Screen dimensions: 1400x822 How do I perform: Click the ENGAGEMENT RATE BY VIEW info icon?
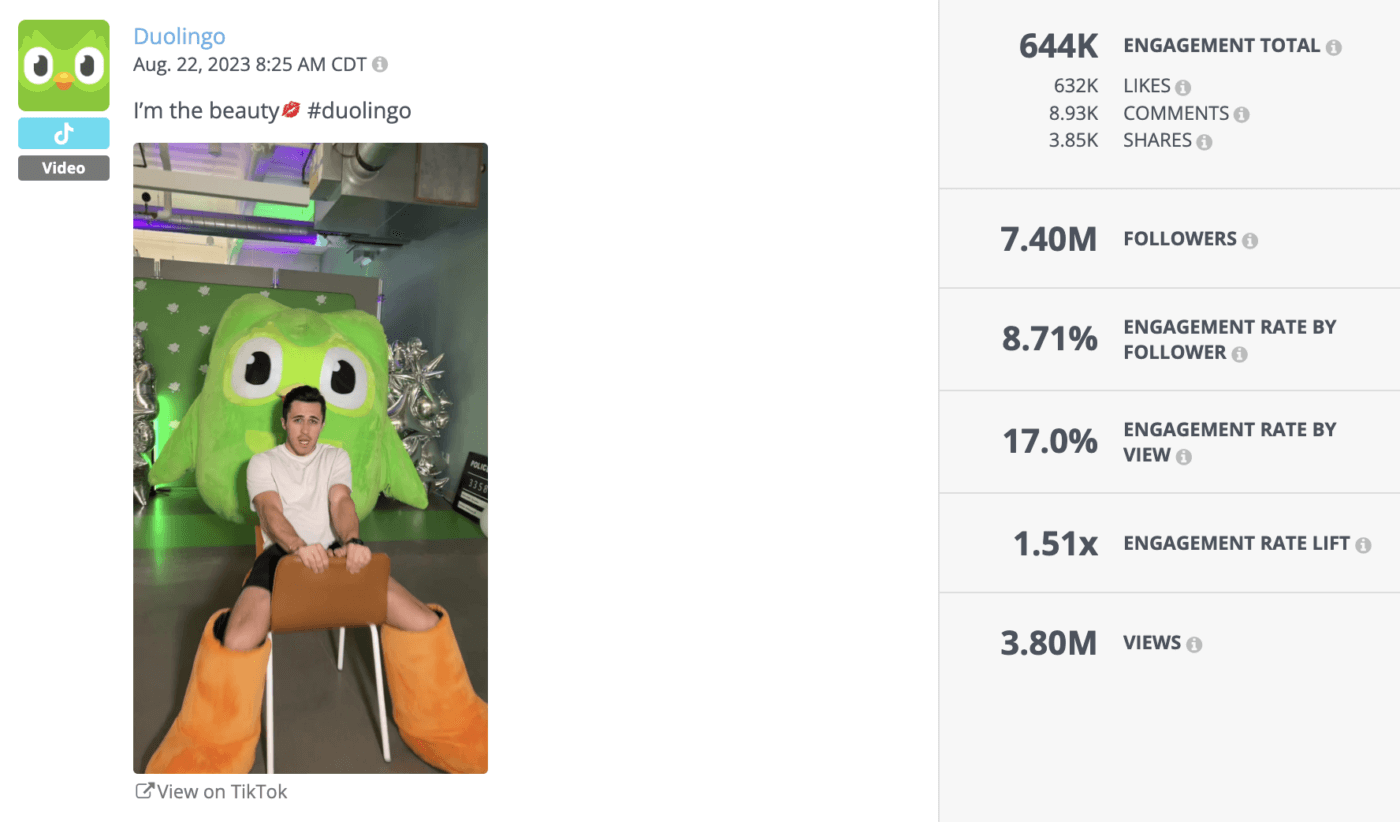coord(1184,455)
